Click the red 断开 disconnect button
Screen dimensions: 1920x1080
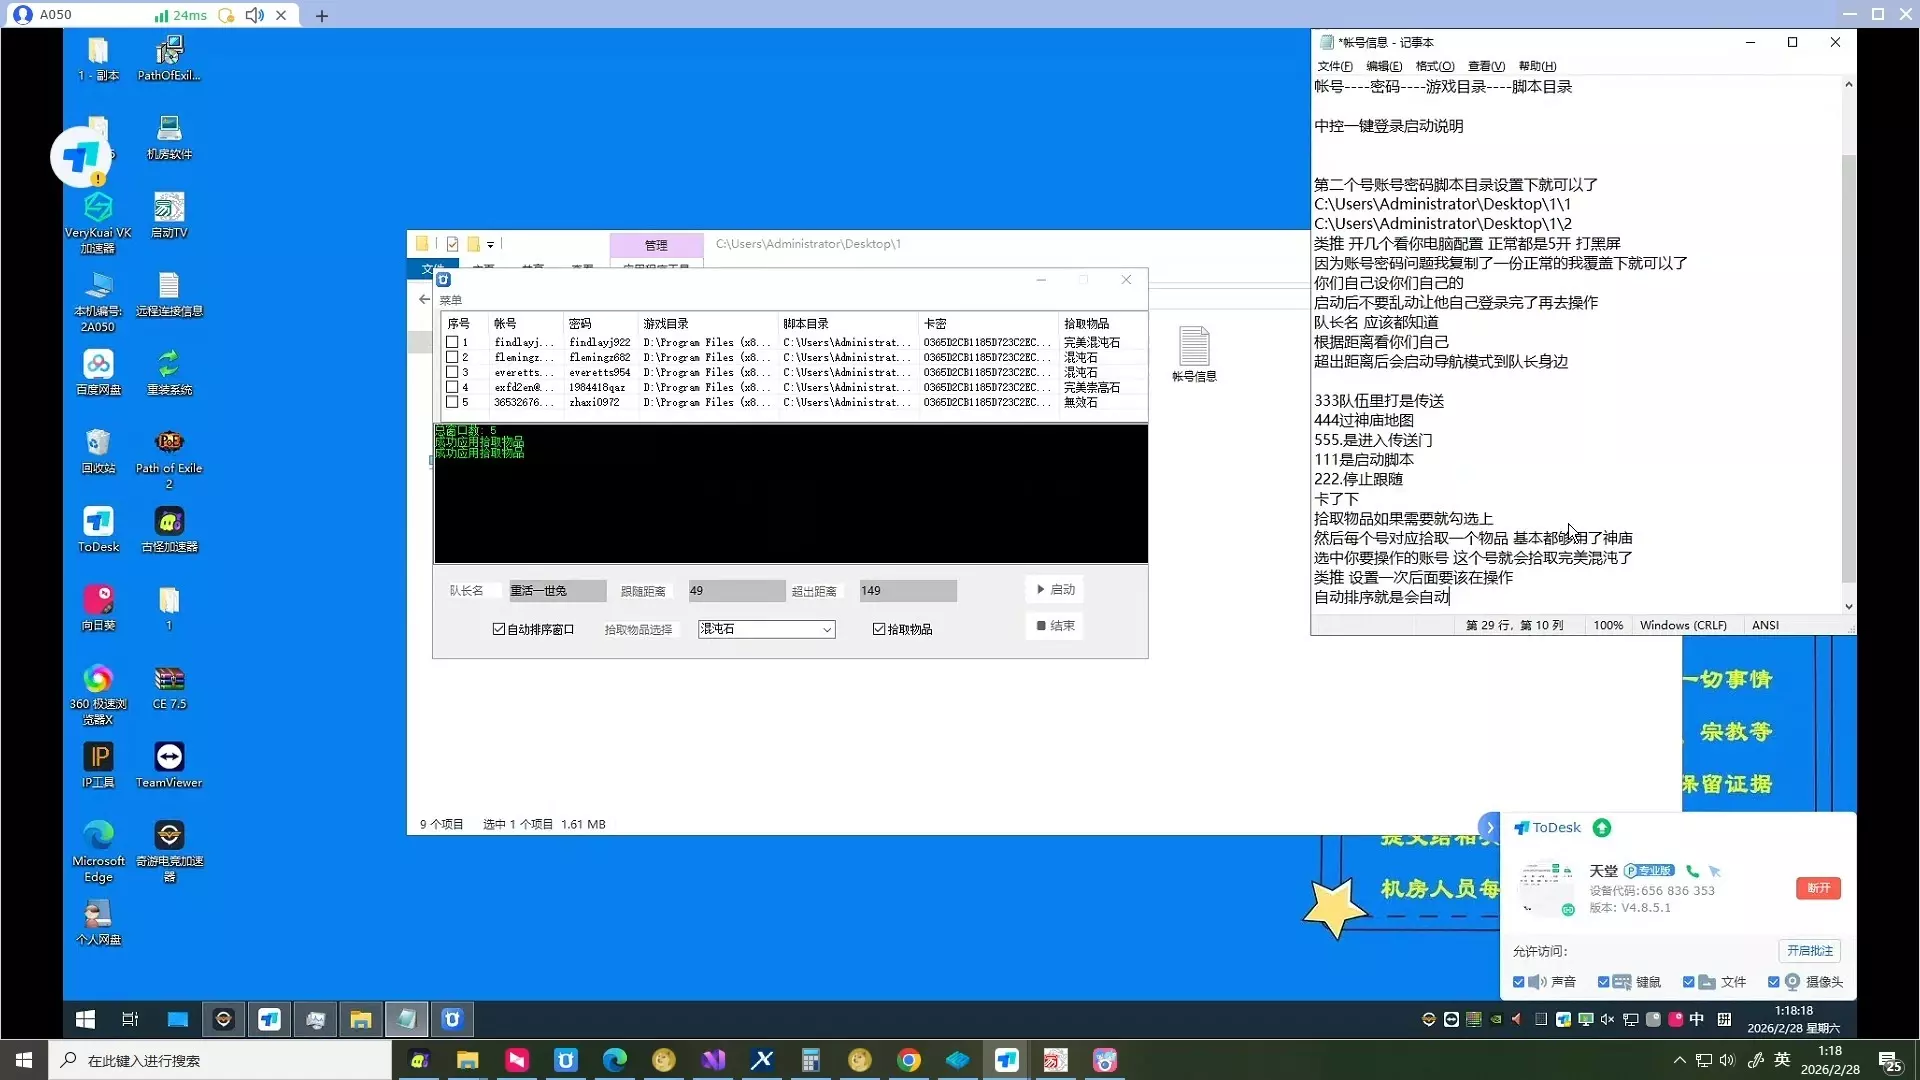click(x=1818, y=888)
